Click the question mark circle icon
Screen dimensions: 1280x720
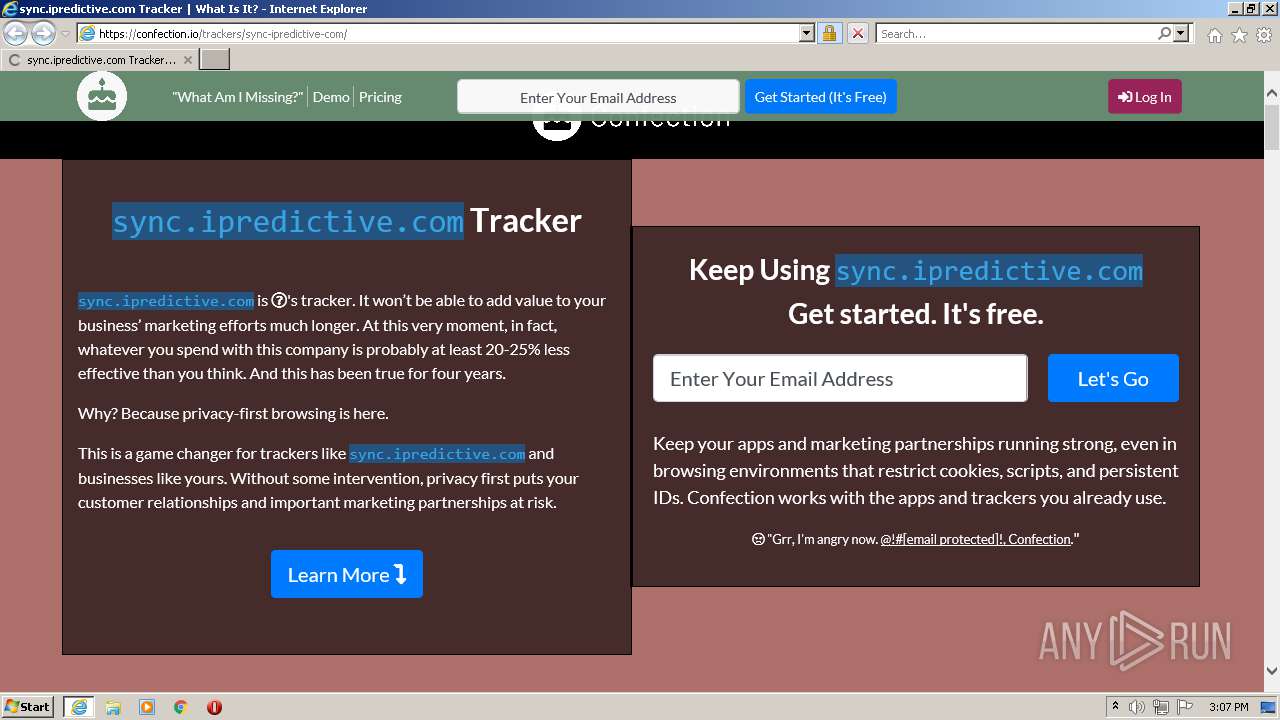click(279, 300)
